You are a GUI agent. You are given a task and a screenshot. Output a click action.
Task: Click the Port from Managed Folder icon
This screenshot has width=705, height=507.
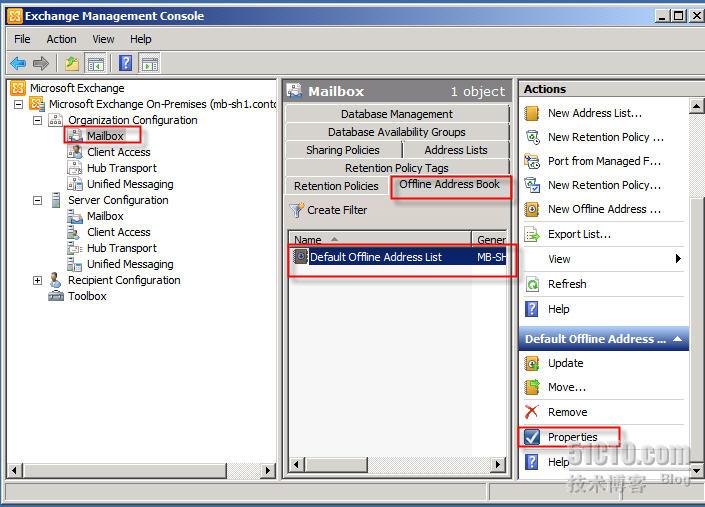click(x=532, y=161)
